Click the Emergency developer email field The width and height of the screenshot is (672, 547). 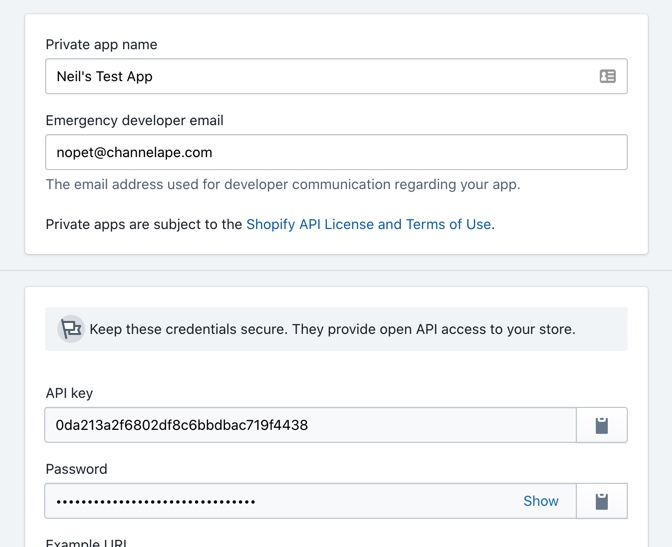tap(336, 152)
